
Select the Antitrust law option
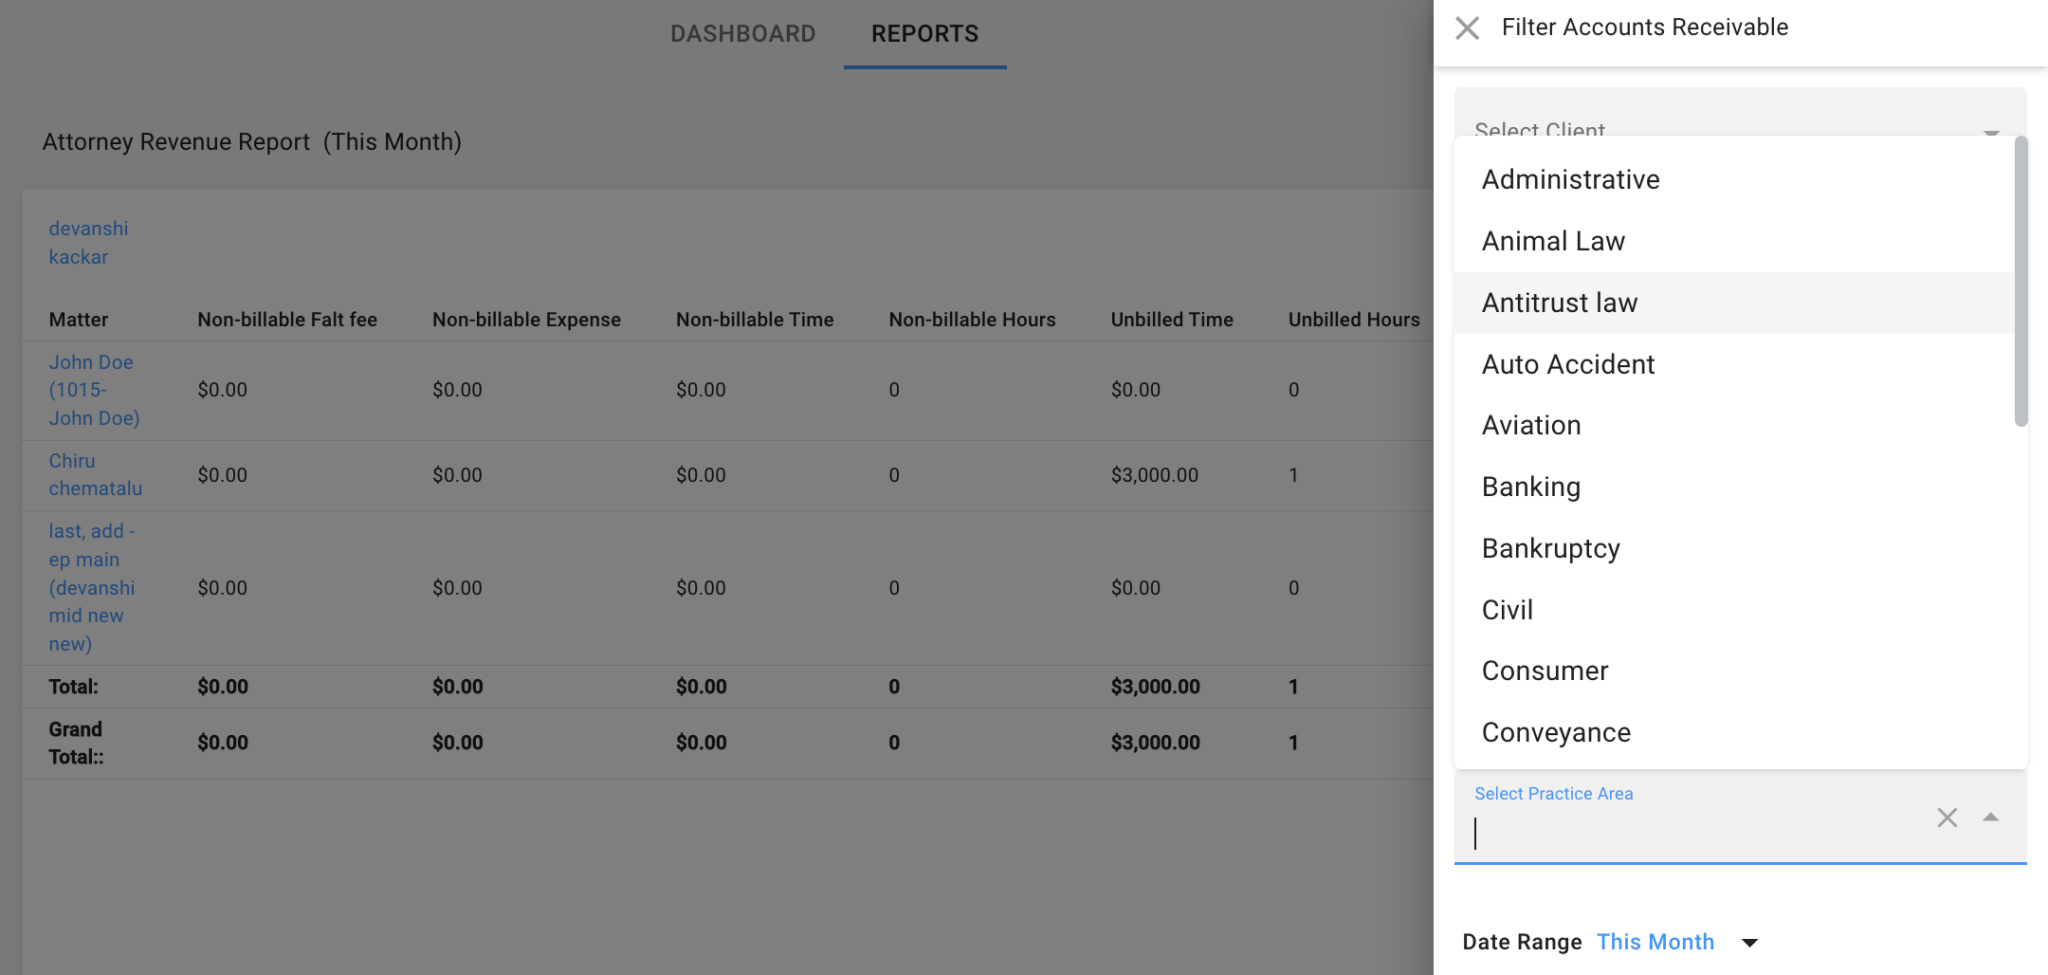[1559, 303]
